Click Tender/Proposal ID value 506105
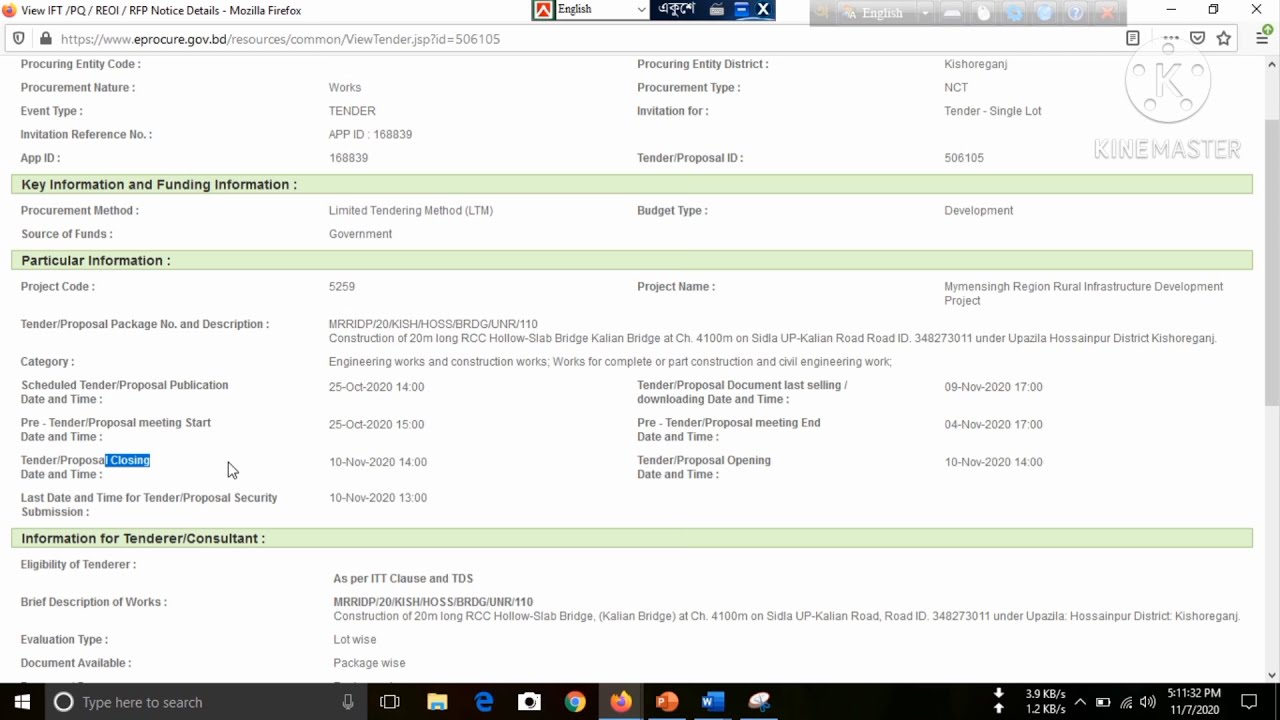Viewport: 1280px width, 720px height. 964,158
